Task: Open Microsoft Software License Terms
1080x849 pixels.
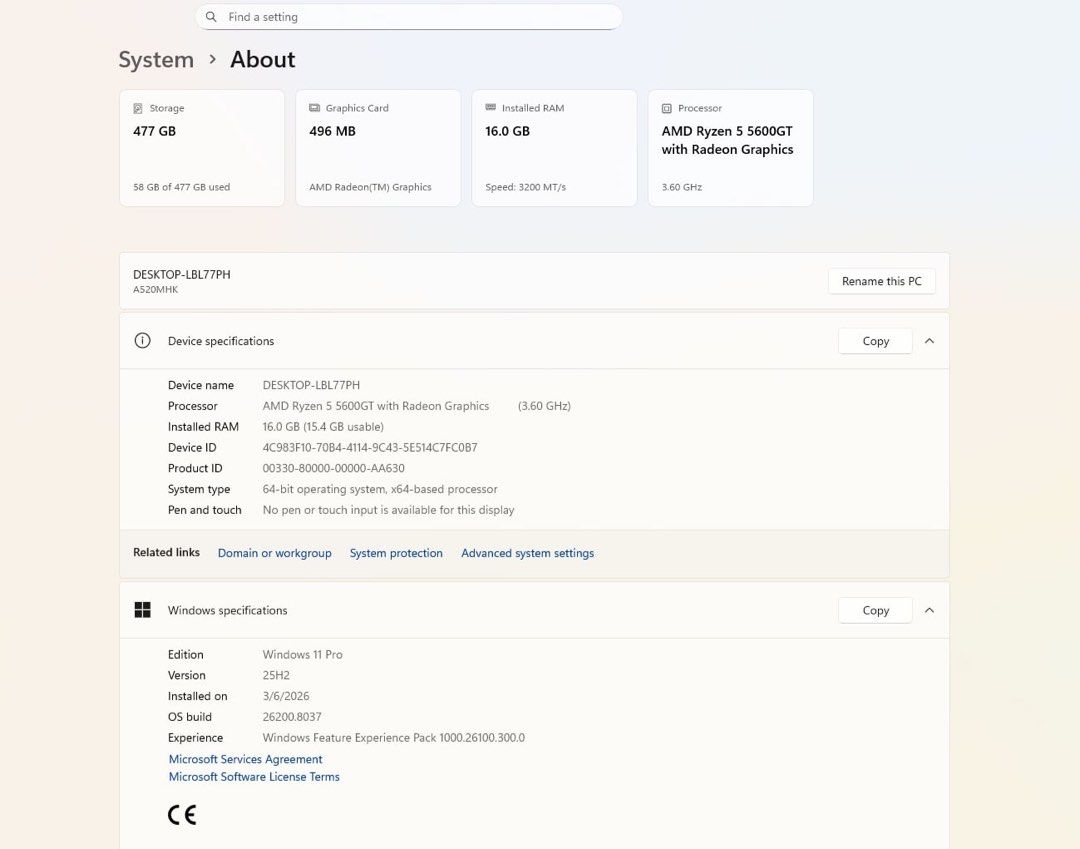Action: (254, 777)
